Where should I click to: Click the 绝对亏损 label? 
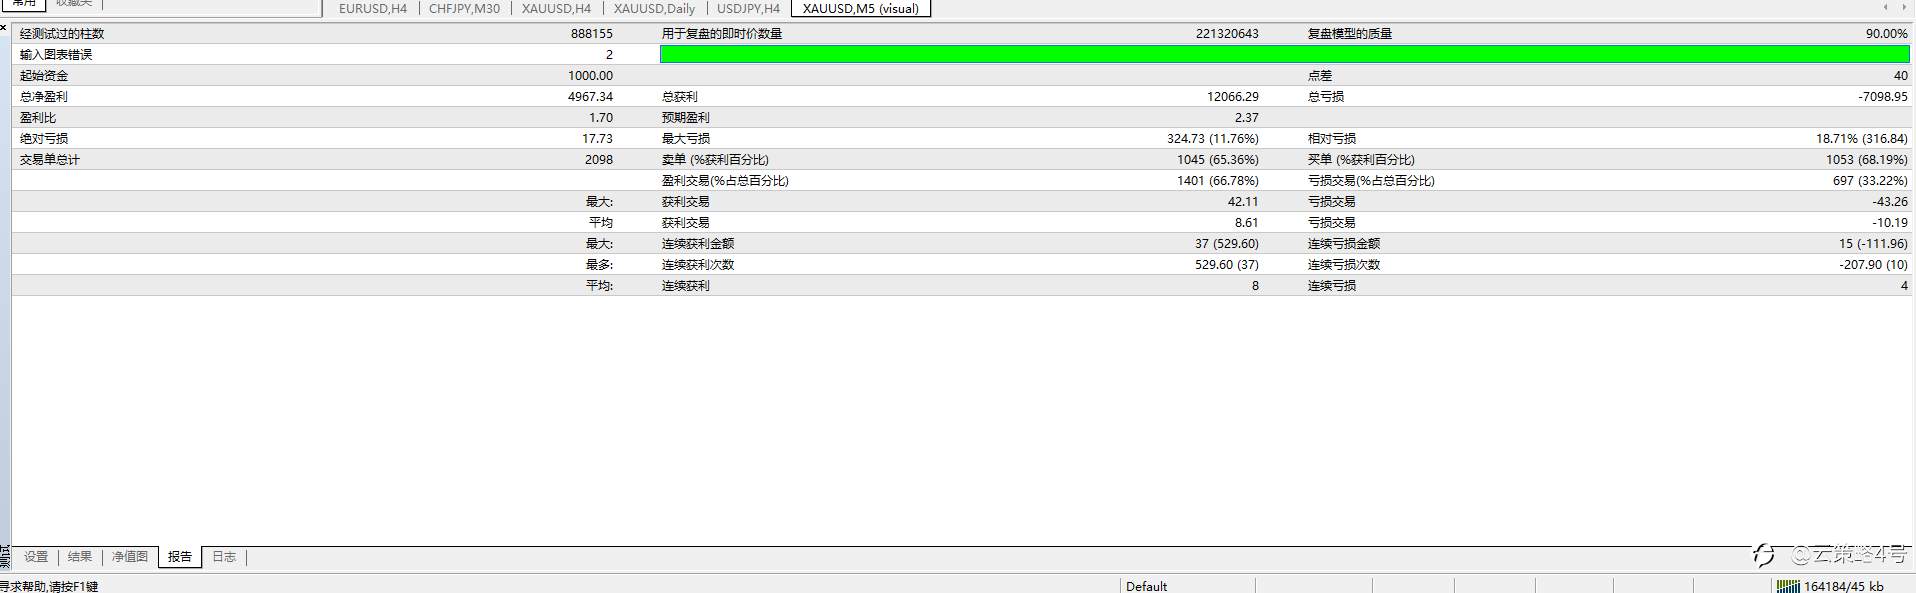[x=44, y=138]
